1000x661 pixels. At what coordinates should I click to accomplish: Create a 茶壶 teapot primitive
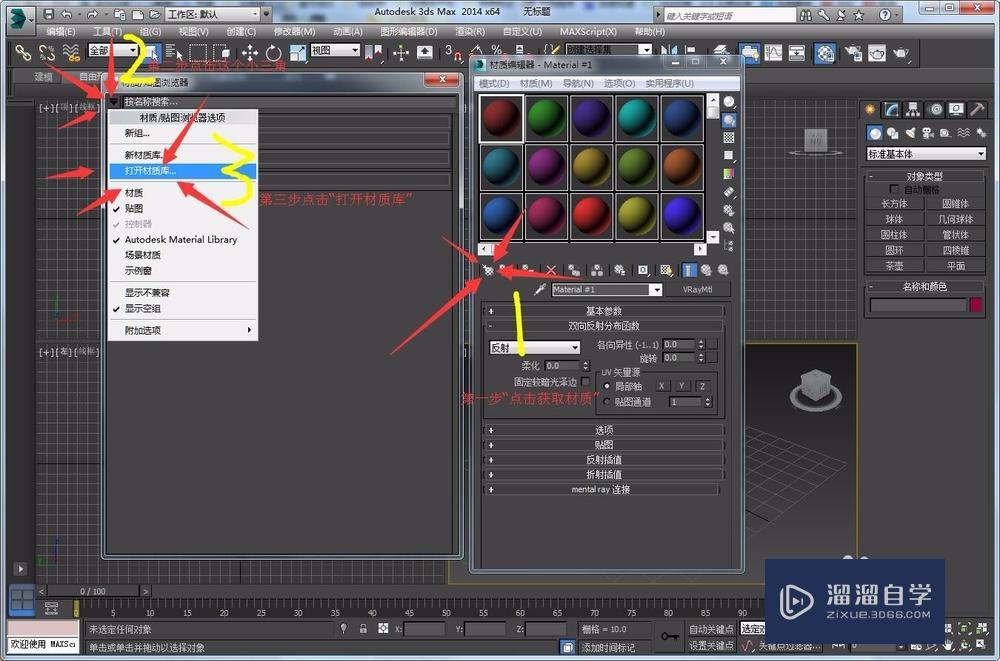pos(893,265)
